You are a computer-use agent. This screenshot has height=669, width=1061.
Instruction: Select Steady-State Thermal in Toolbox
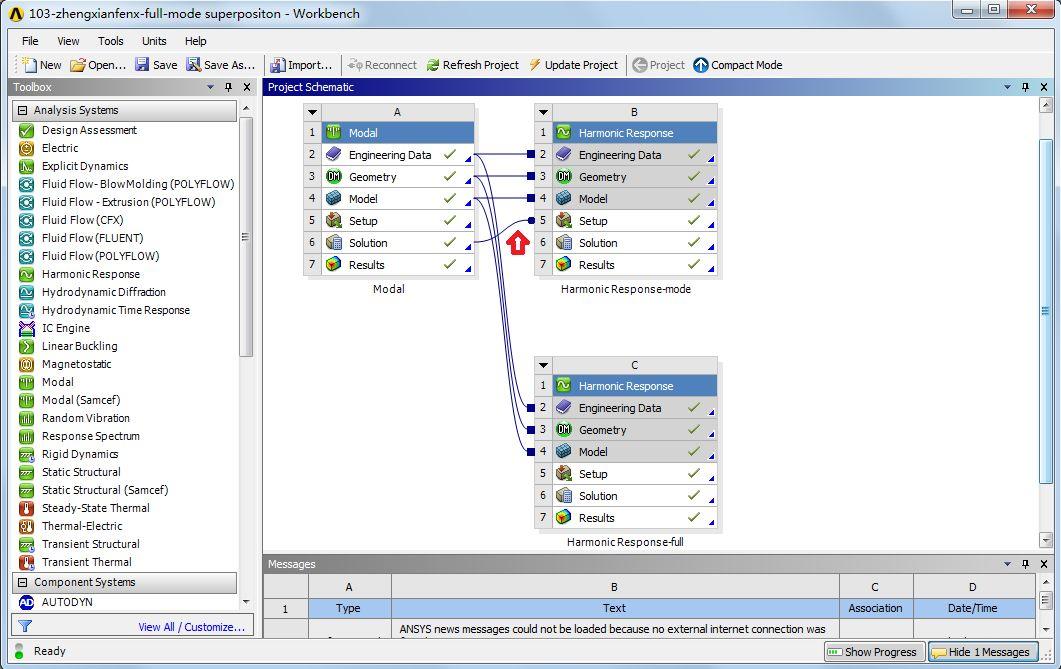click(x=95, y=508)
